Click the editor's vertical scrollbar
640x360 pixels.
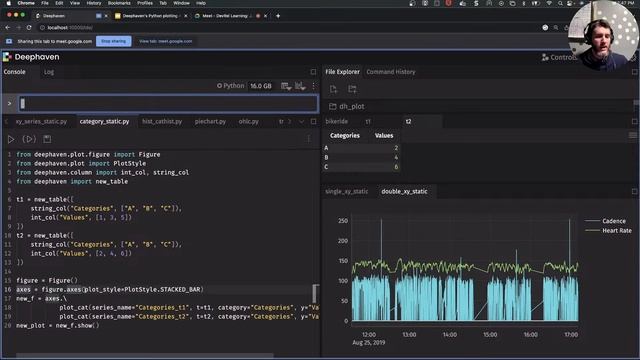click(315, 293)
